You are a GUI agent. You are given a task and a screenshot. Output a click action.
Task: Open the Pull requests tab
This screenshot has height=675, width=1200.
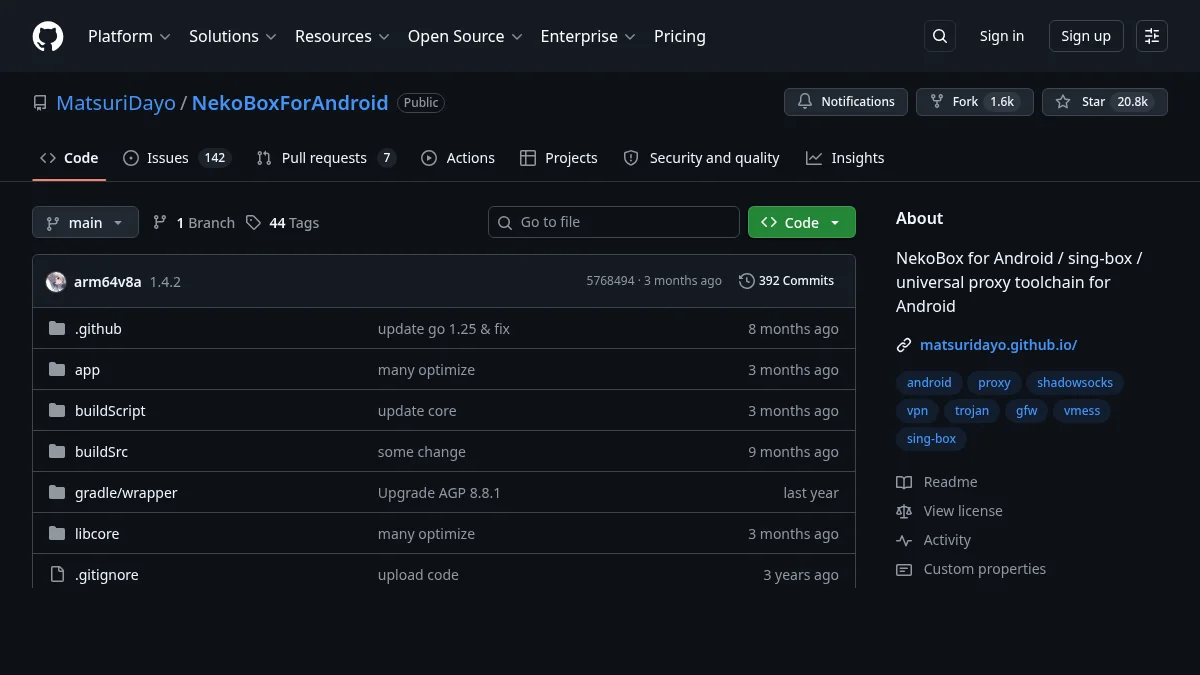(x=326, y=158)
